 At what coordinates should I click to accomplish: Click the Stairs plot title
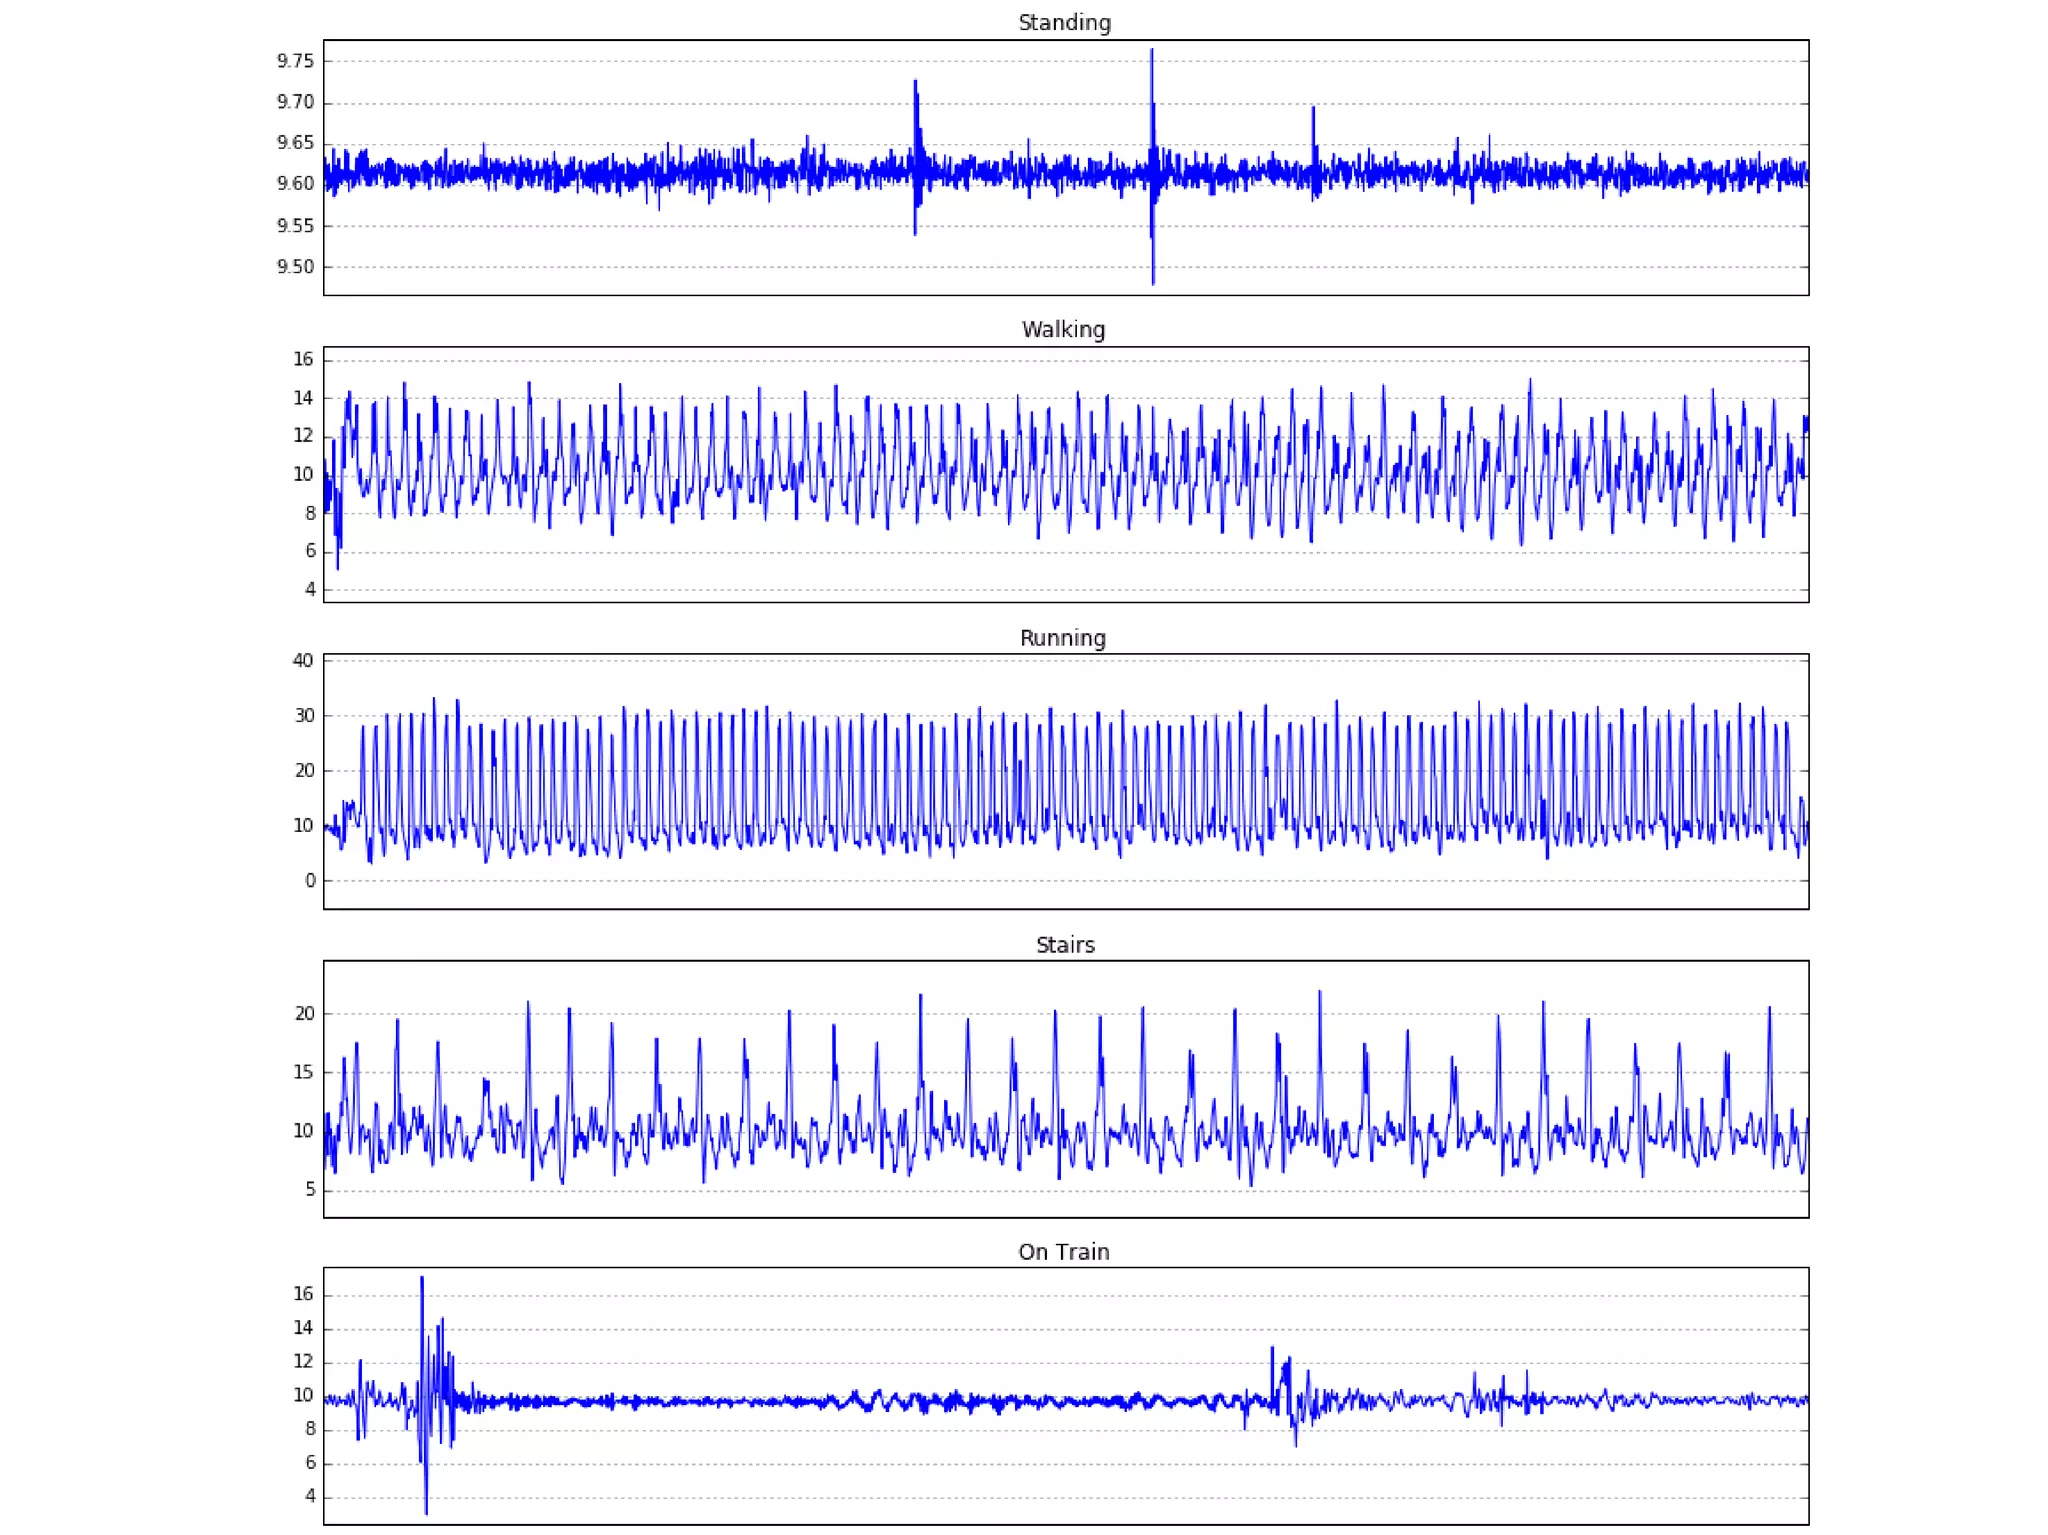click(x=1065, y=945)
